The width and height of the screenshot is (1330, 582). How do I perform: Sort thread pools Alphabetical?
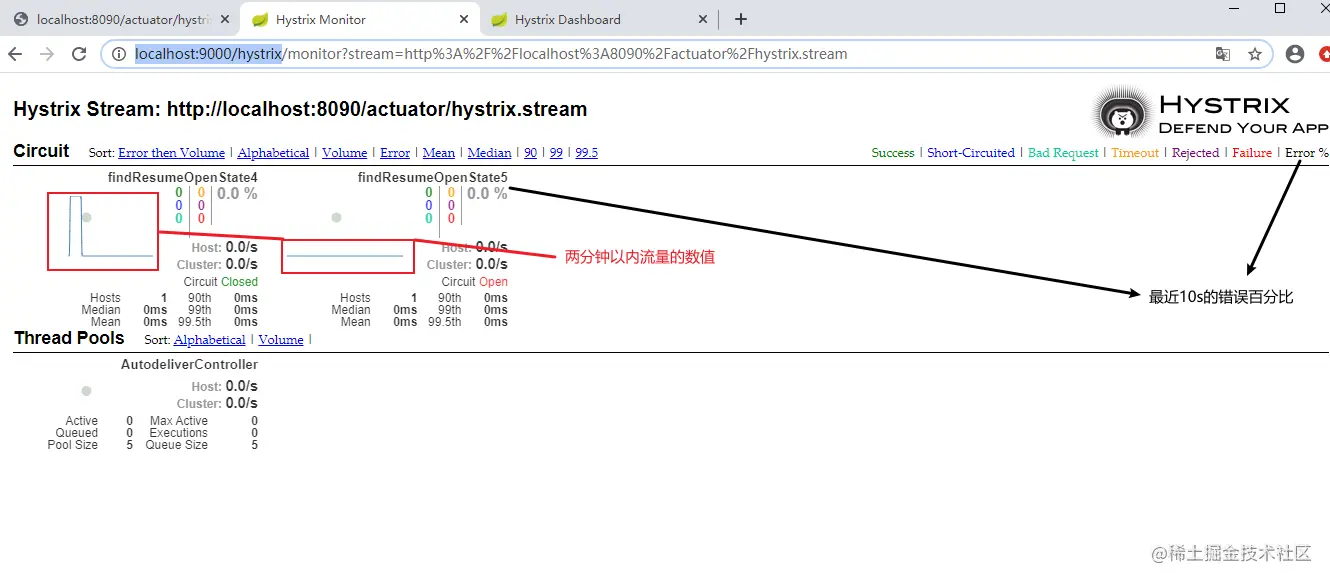point(209,340)
